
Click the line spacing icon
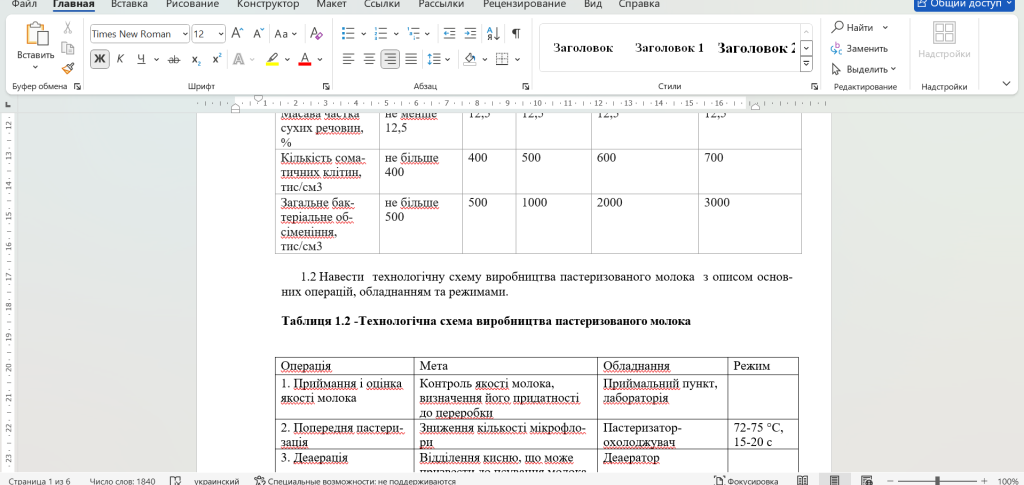[434, 59]
